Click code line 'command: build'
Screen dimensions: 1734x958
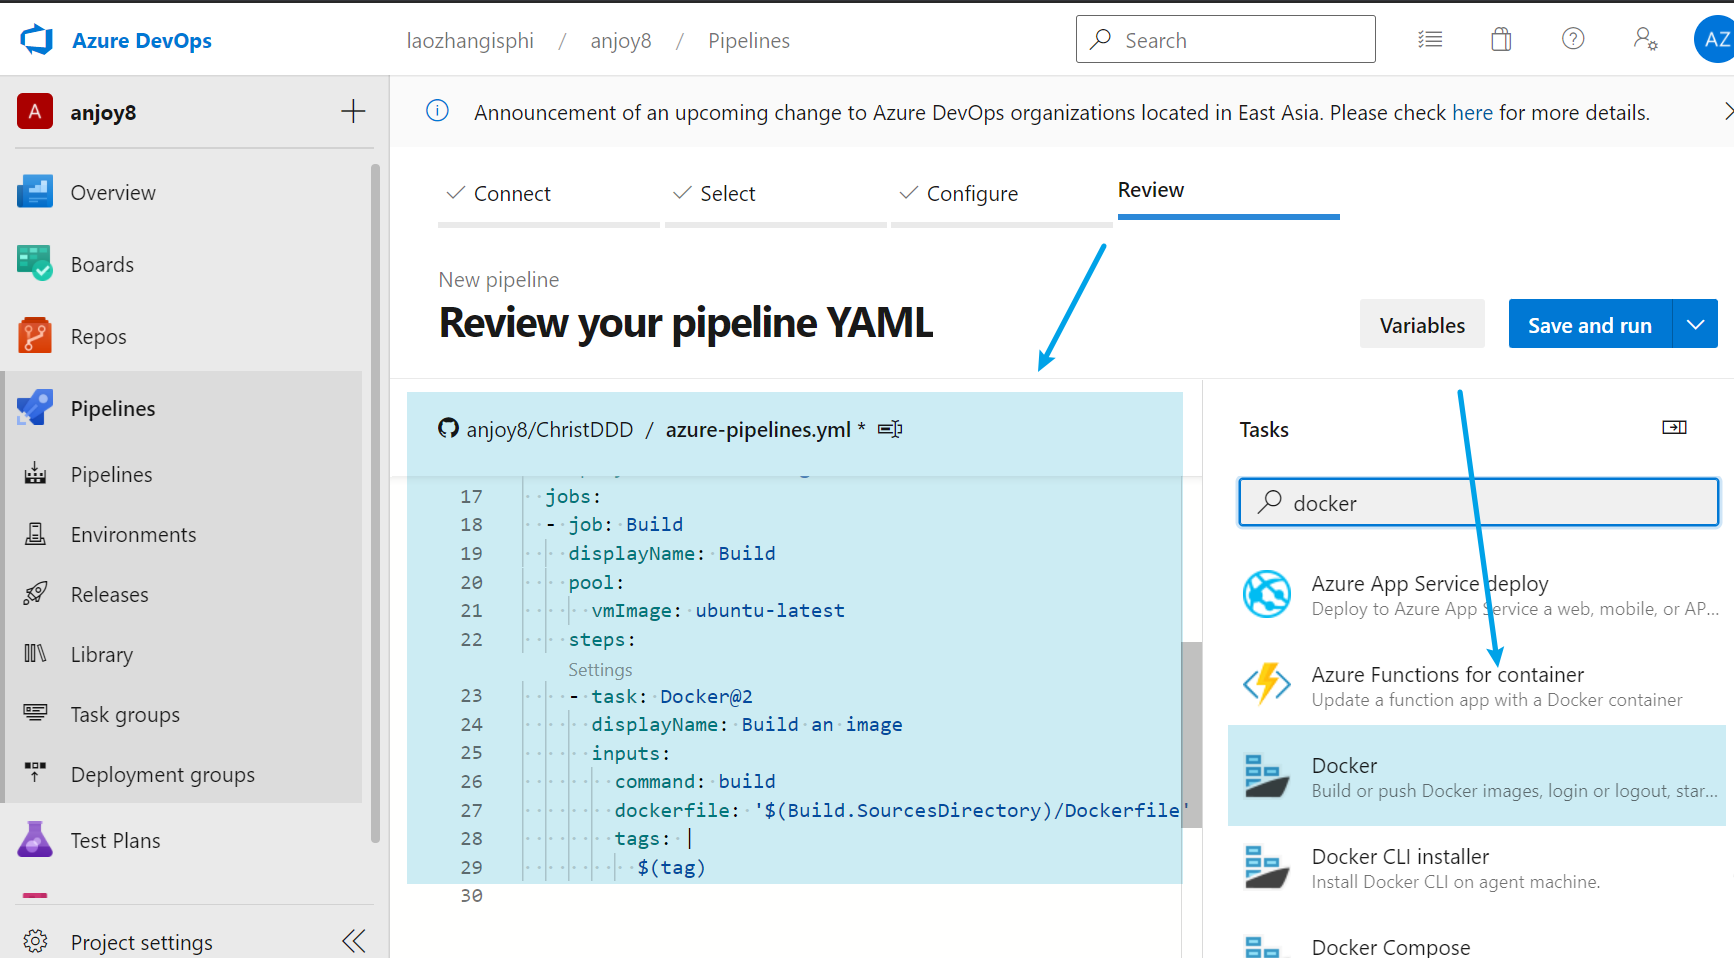(695, 781)
